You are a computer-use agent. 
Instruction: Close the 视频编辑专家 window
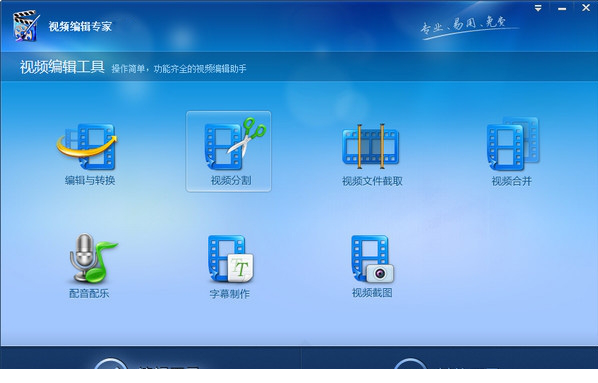(586, 8)
